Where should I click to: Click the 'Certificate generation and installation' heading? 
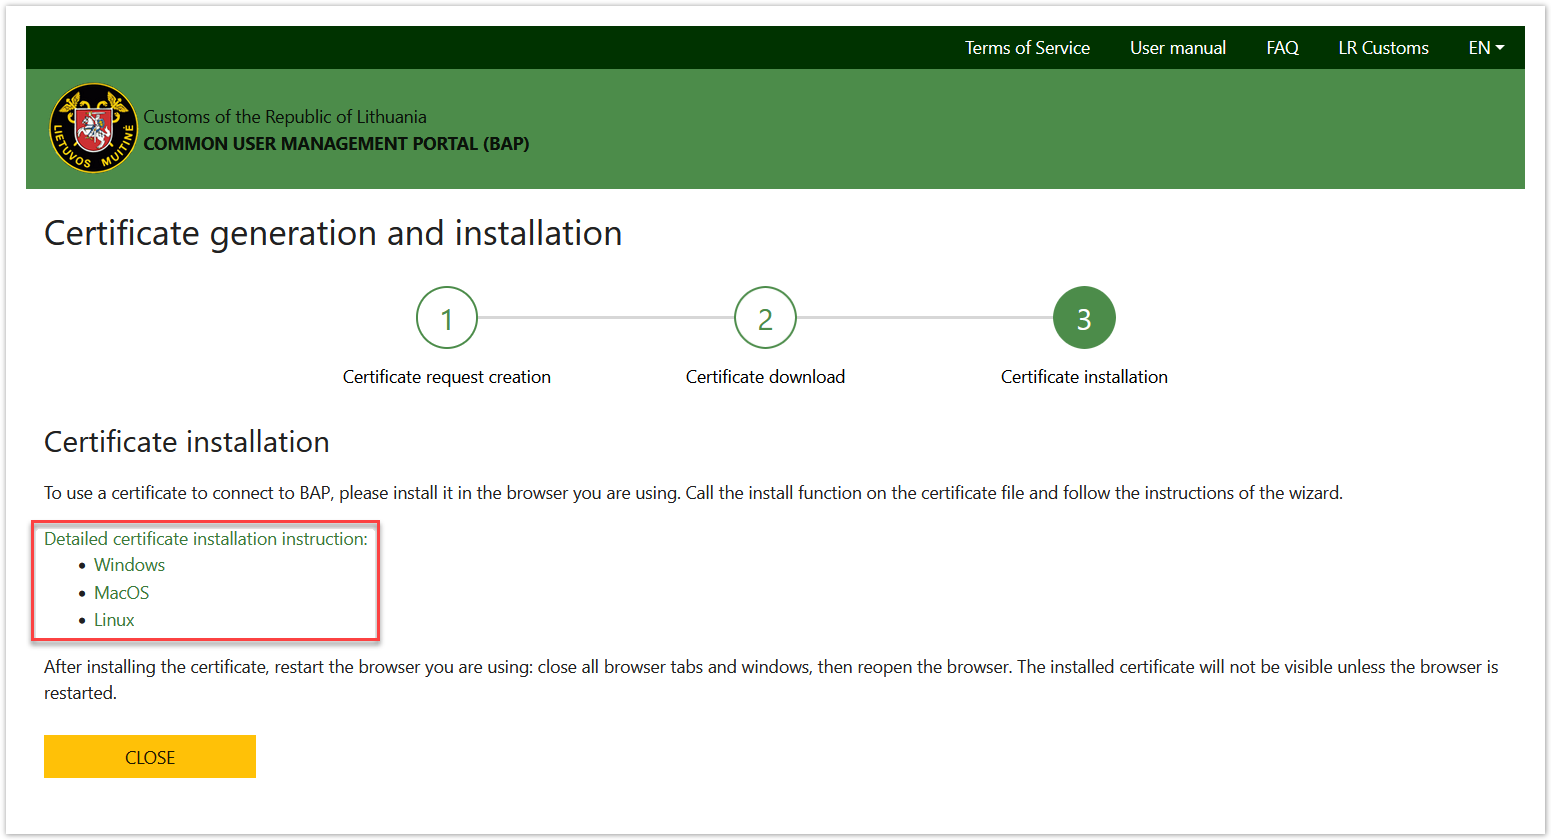tap(333, 233)
